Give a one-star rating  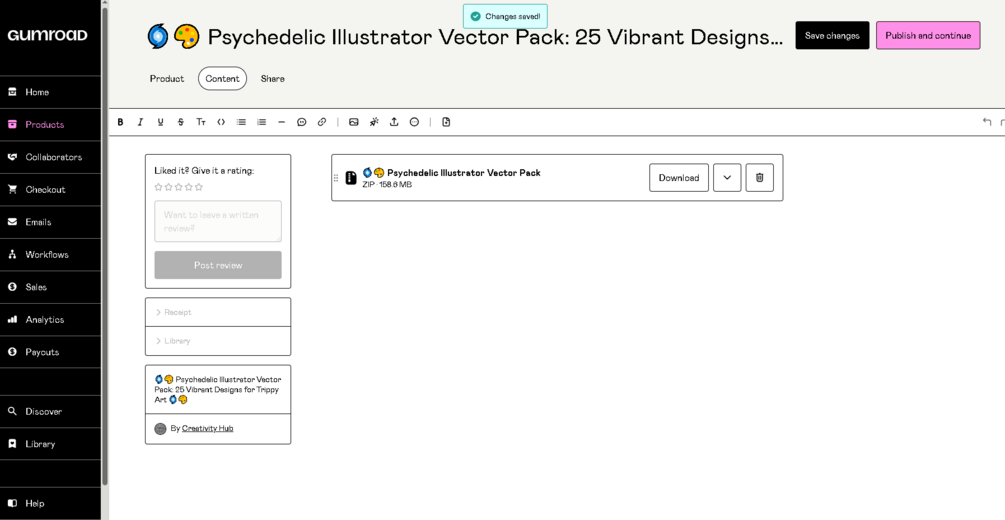tap(158, 187)
